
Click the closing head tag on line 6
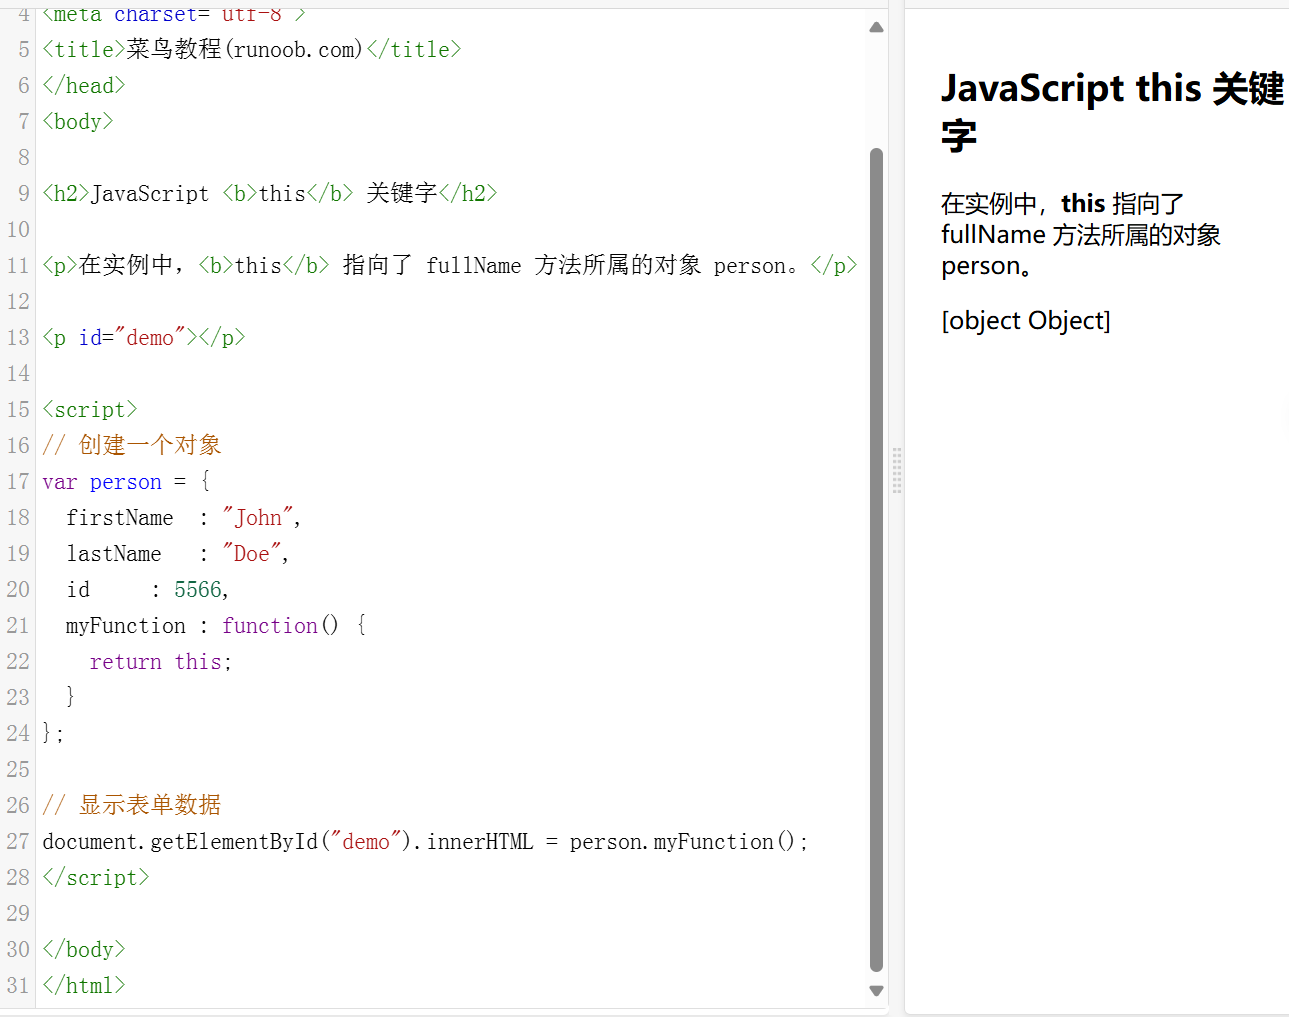(x=84, y=86)
